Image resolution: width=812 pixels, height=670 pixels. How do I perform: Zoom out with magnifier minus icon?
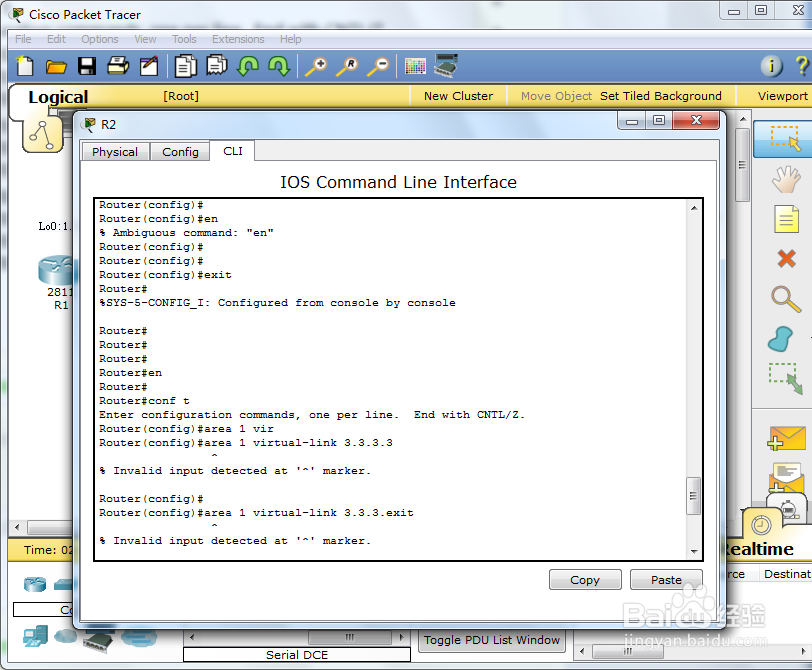click(x=378, y=66)
